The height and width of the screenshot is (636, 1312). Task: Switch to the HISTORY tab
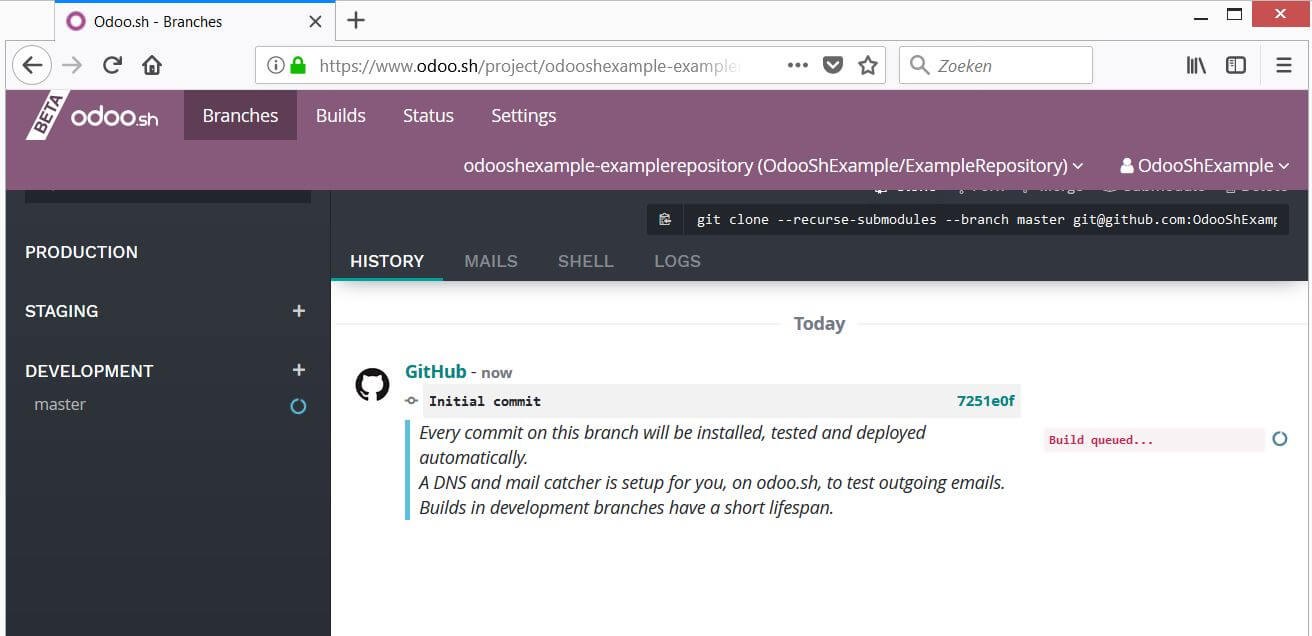click(x=387, y=261)
